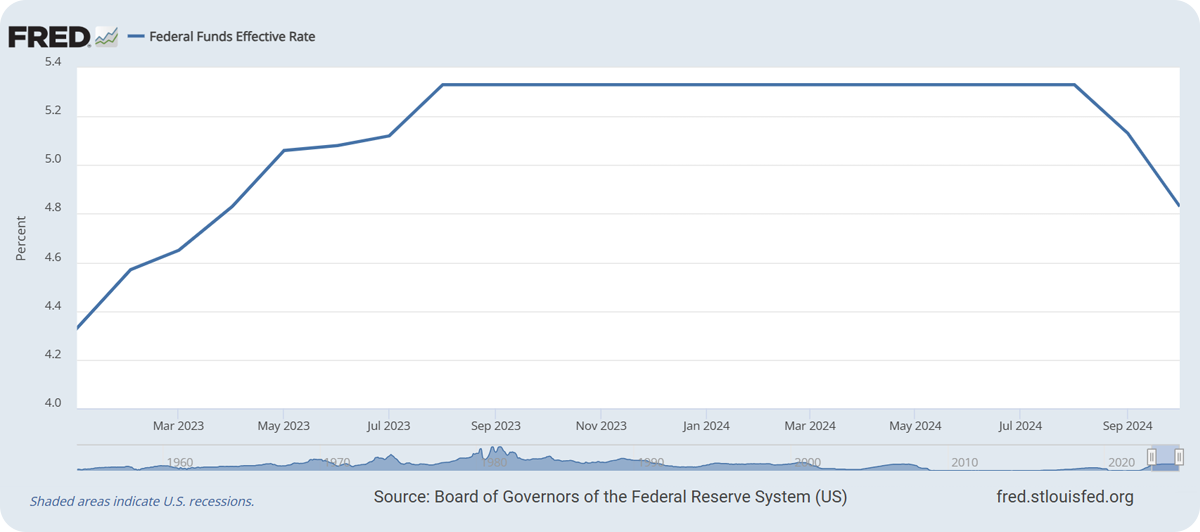Viewport: 1200px width, 532px height.
Task: Click the blue line legend marker
Action: [x=137, y=37]
